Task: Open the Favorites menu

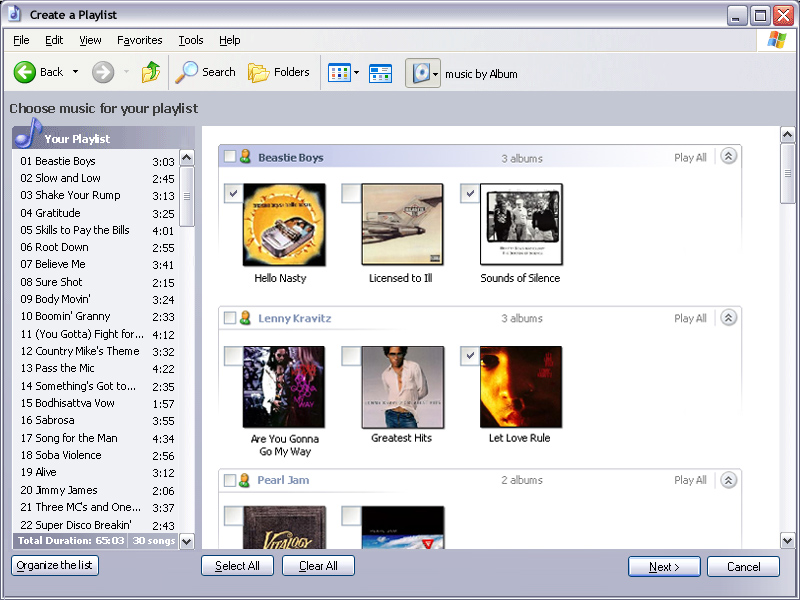Action: 139,40
